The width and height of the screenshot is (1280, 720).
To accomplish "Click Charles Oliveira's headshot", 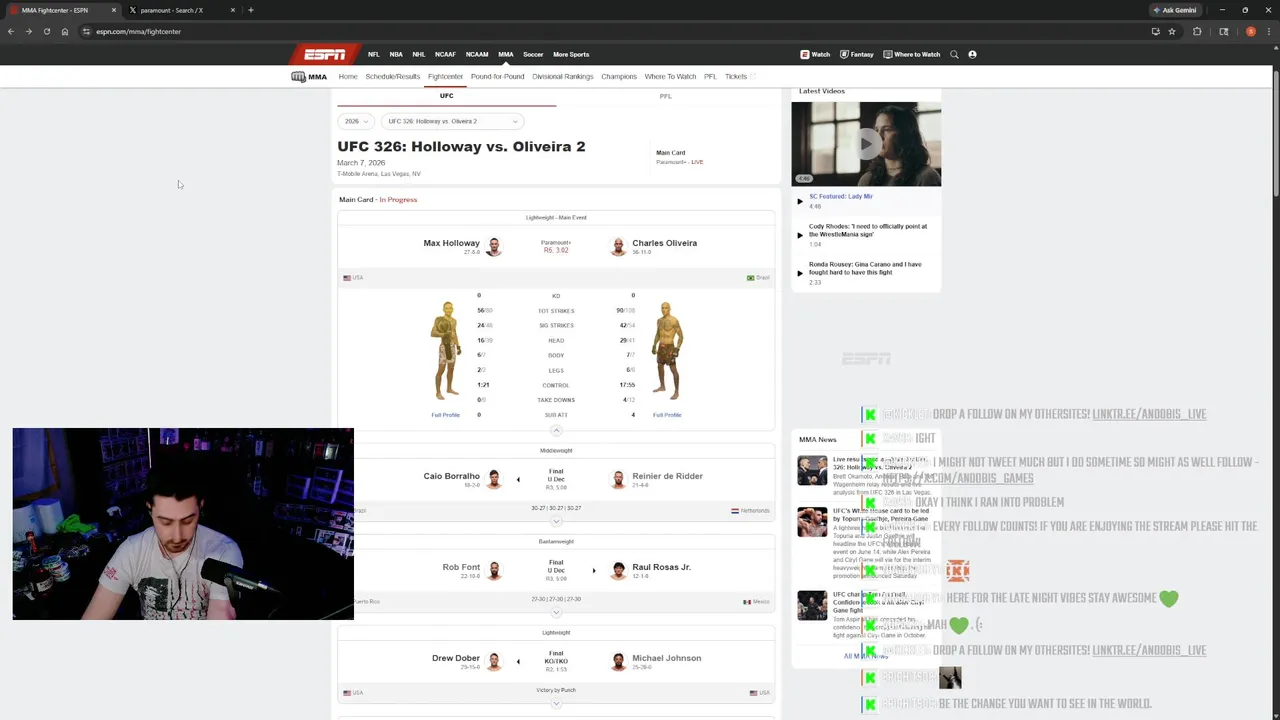I will tap(618, 246).
